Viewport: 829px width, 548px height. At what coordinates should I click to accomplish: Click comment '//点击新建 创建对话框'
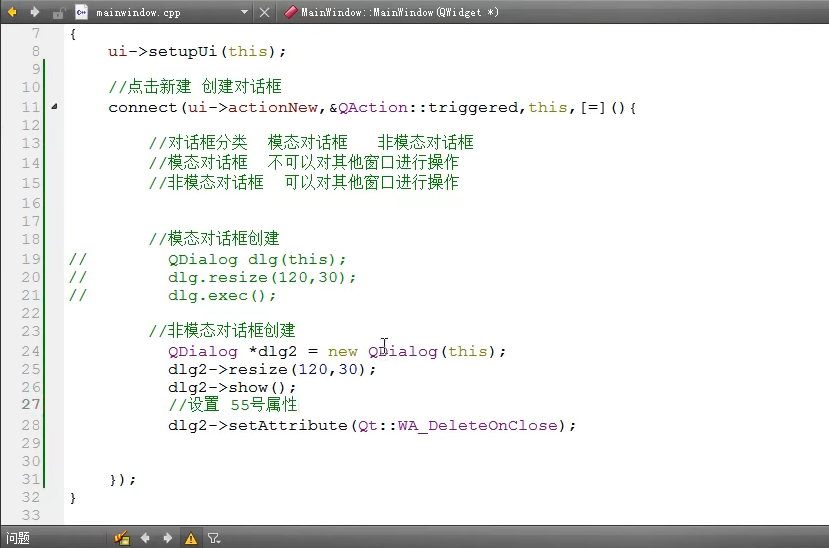[195, 86]
